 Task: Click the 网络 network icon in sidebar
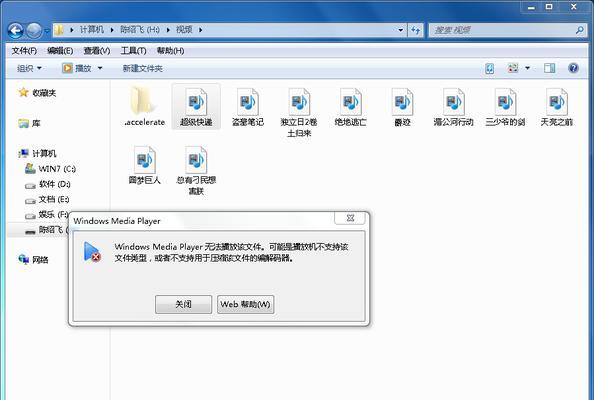coord(23,259)
